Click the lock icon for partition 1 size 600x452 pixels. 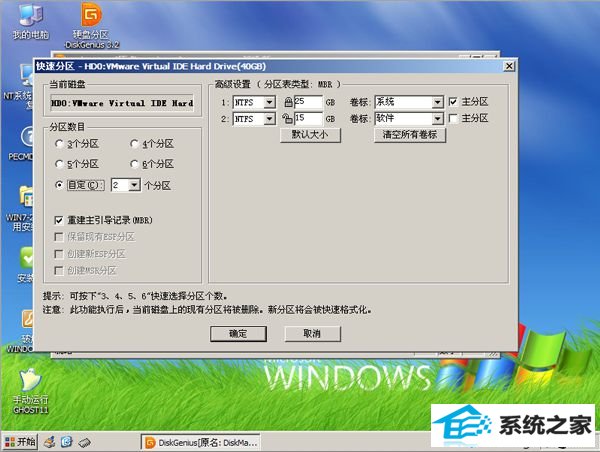[288, 102]
